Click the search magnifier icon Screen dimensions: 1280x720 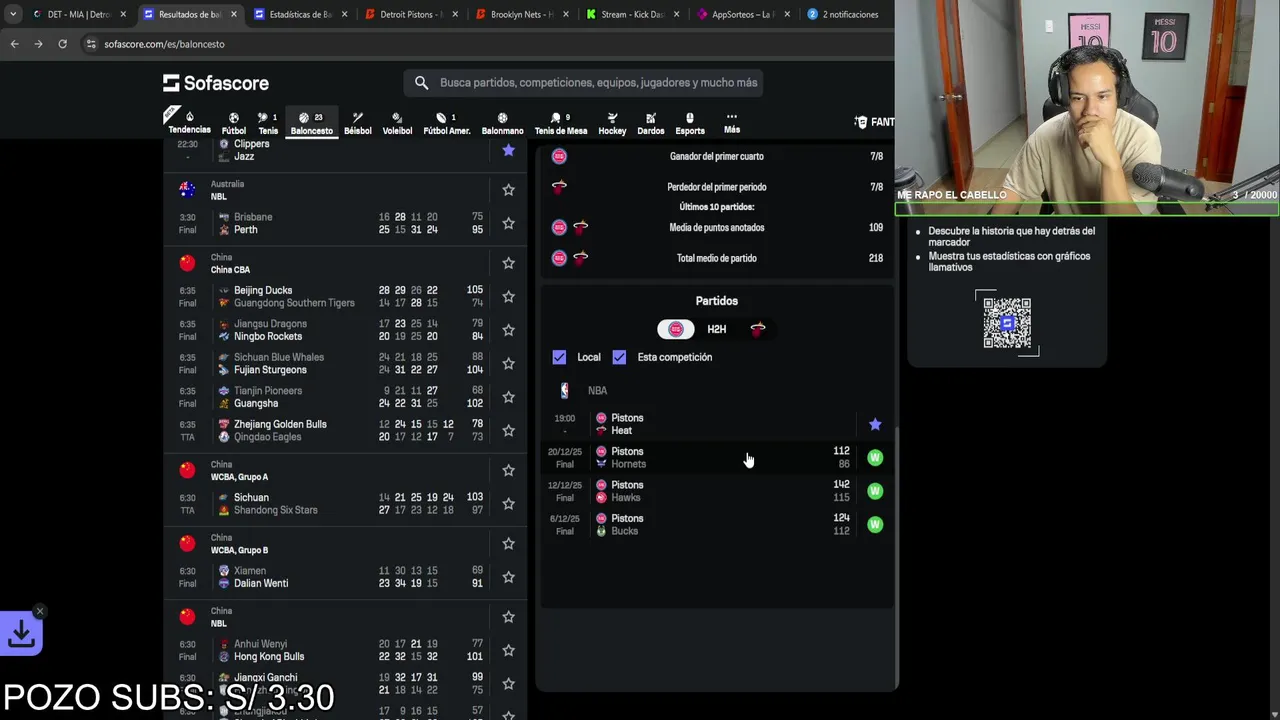pos(421,83)
